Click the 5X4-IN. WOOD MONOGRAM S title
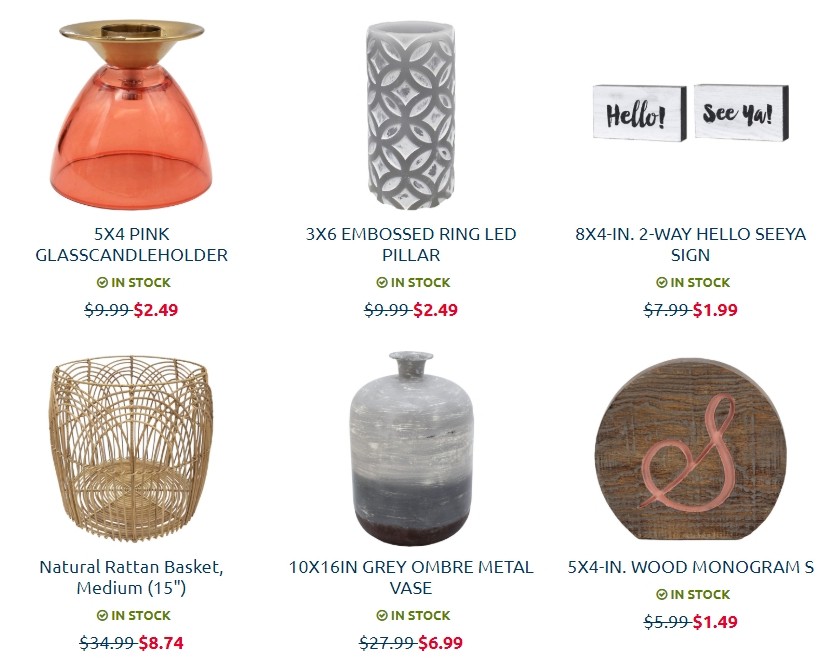The height and width of the screenshot is (671, 828). point(691,567)
